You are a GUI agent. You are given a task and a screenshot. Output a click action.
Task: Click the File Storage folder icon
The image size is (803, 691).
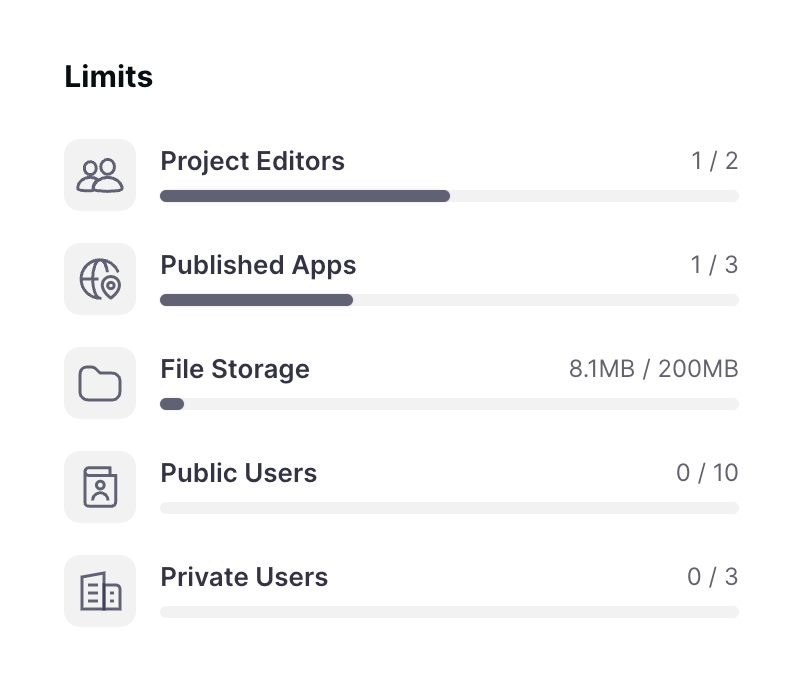point(100,383)
